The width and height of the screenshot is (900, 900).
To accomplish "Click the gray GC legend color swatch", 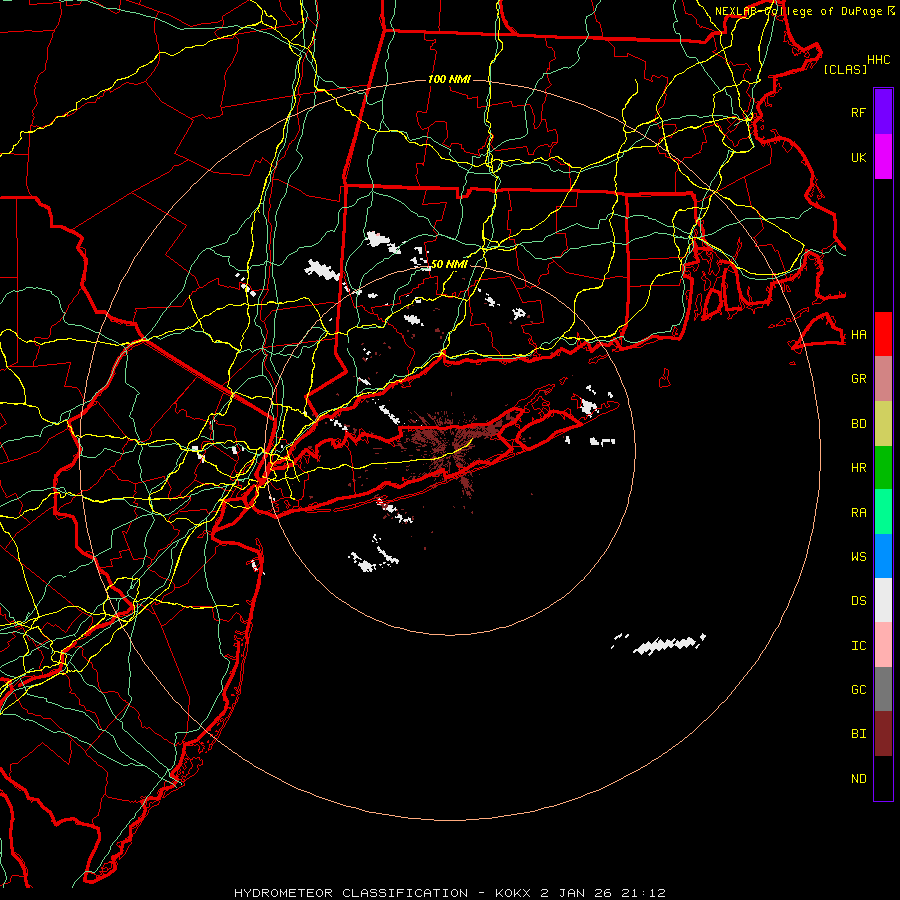I will point(883,689).
